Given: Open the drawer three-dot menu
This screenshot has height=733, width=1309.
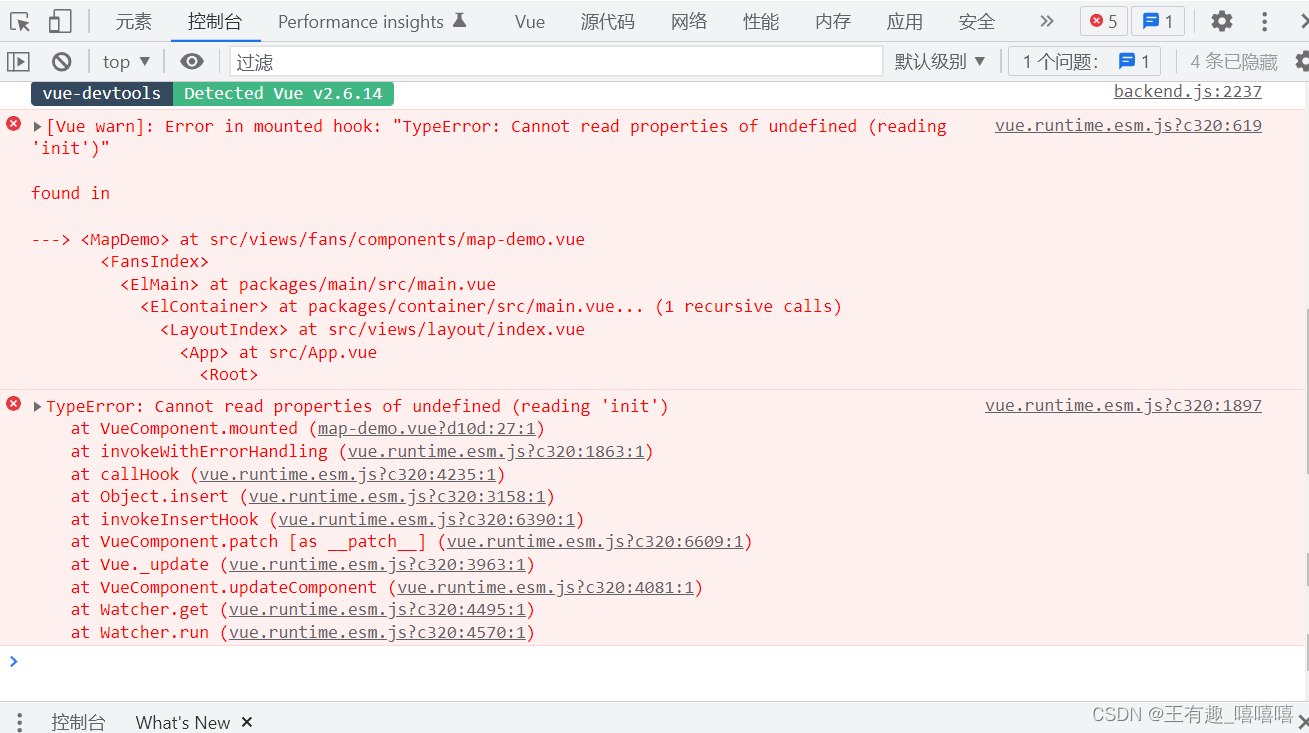Looking at the screenshot, I should coord(17,721).
